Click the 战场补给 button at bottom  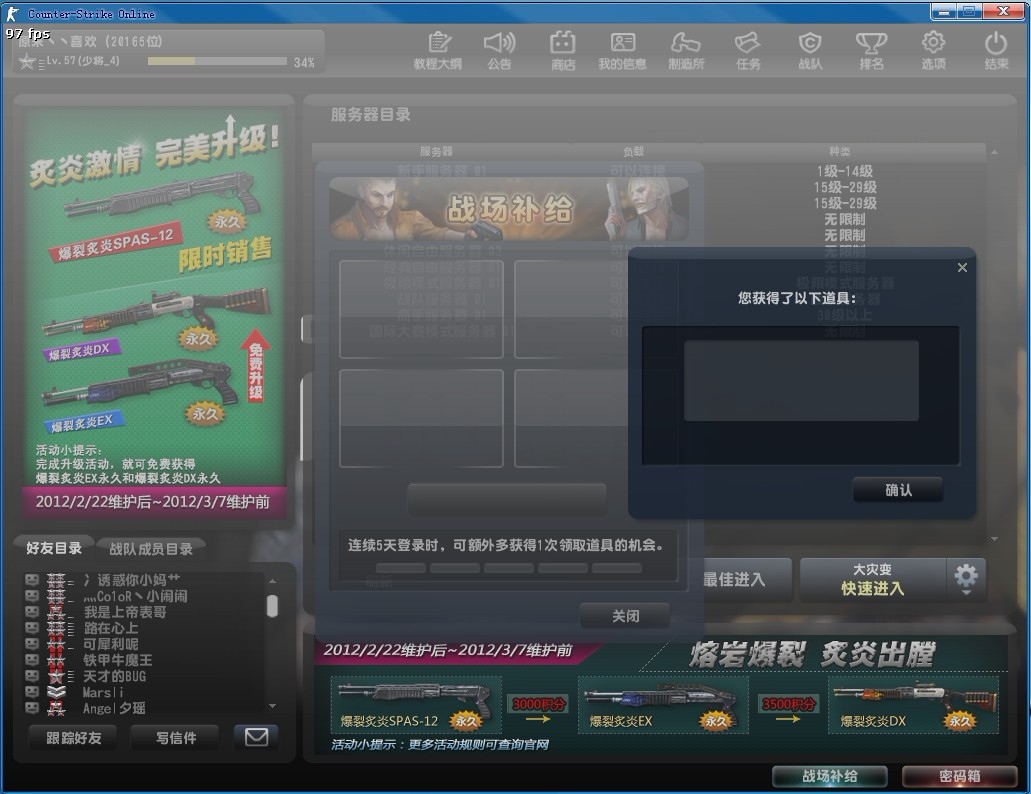coord(830,776)
